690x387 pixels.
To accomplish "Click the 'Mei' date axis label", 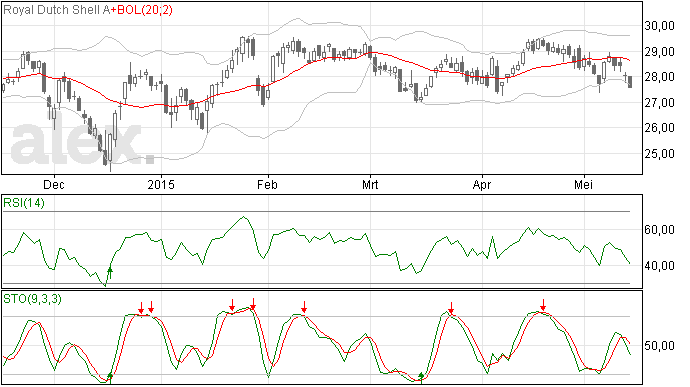I will [584, 184].
